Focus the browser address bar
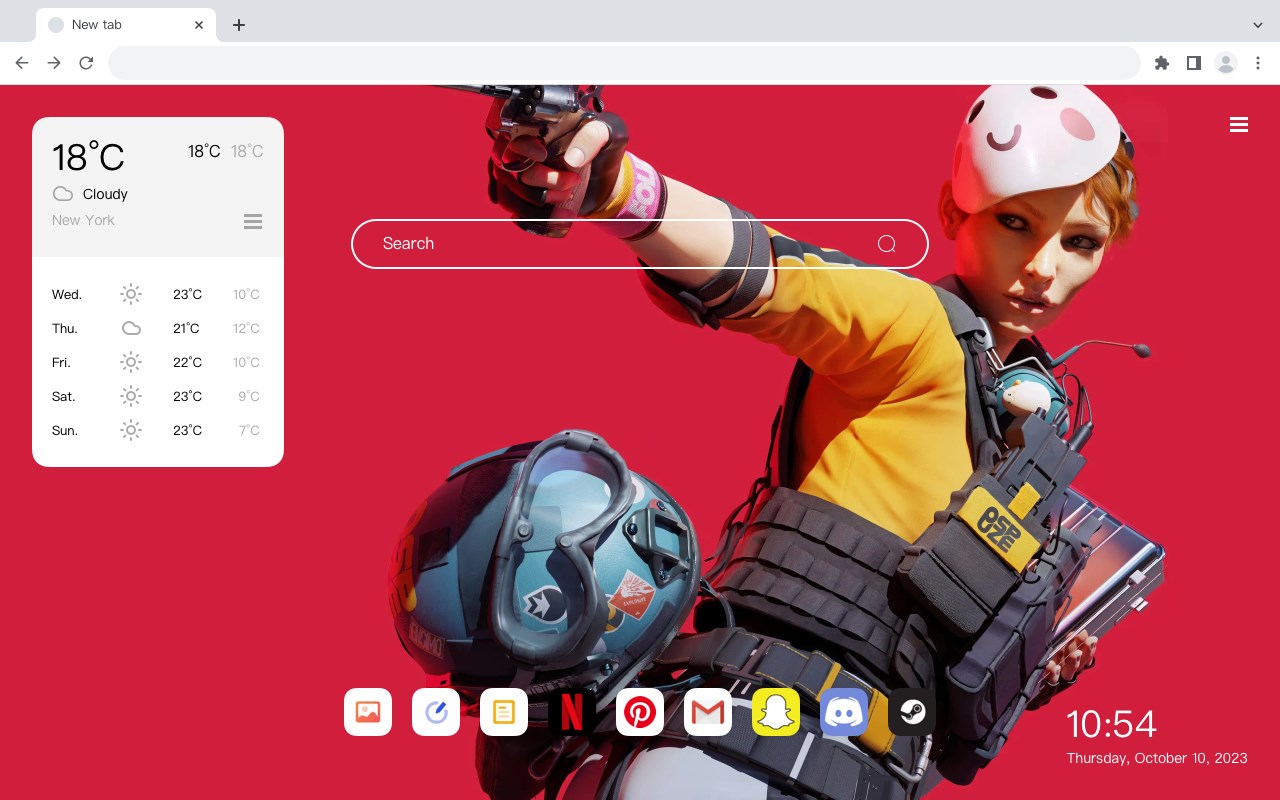1280x800 pixels. tap(624, 63)
